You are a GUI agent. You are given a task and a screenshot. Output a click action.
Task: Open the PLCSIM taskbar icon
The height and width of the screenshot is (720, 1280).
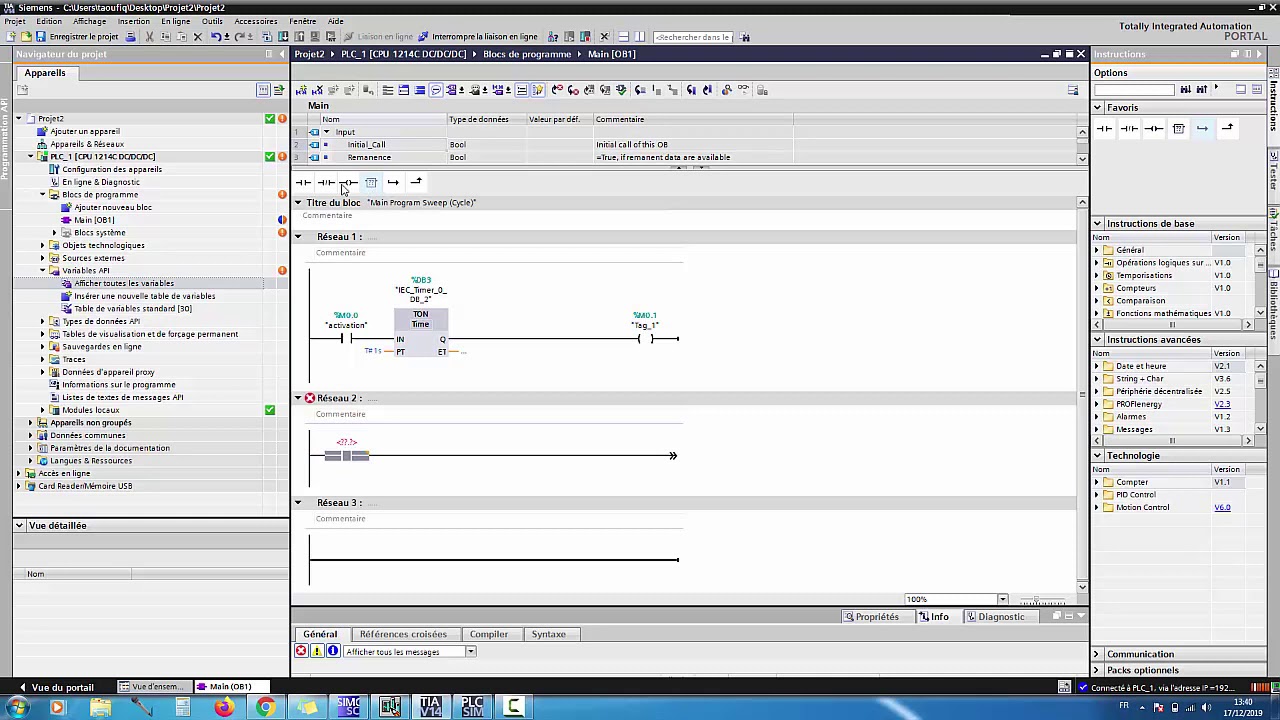(x=472, y=707)
